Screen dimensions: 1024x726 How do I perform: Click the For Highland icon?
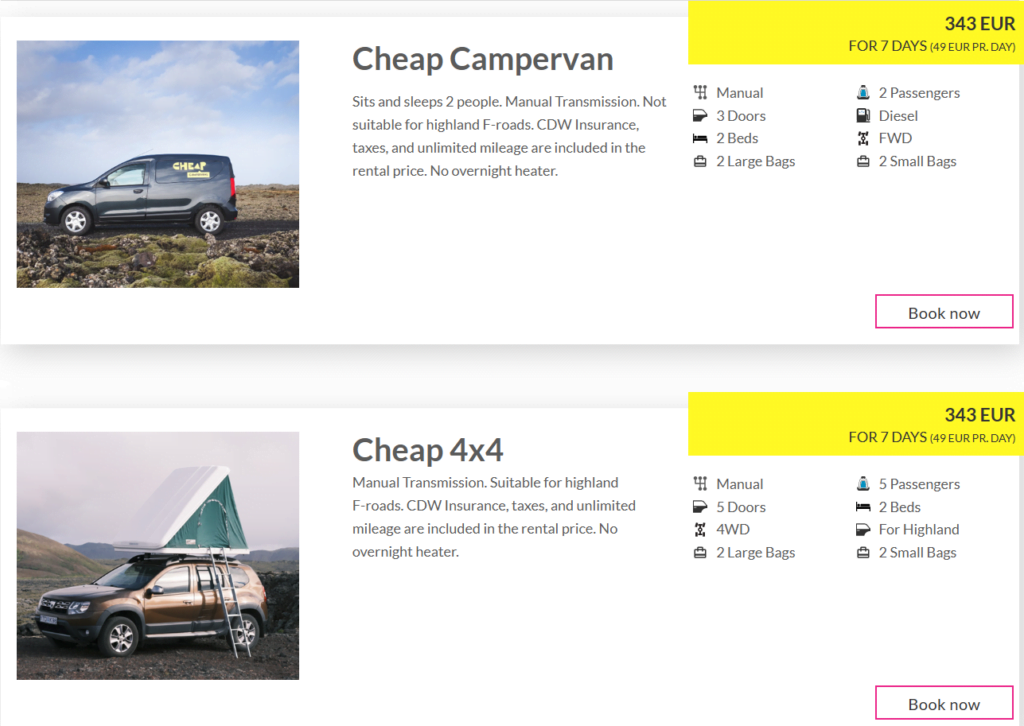coord(863,529)
